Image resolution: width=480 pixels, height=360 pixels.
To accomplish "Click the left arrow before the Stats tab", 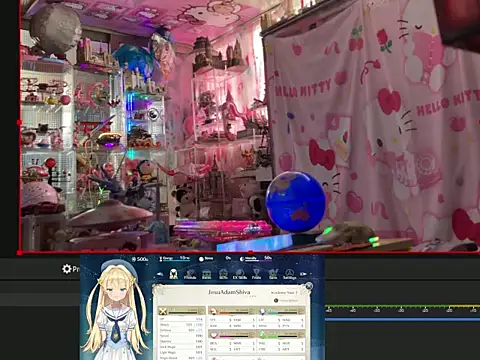I will (160, 274).
